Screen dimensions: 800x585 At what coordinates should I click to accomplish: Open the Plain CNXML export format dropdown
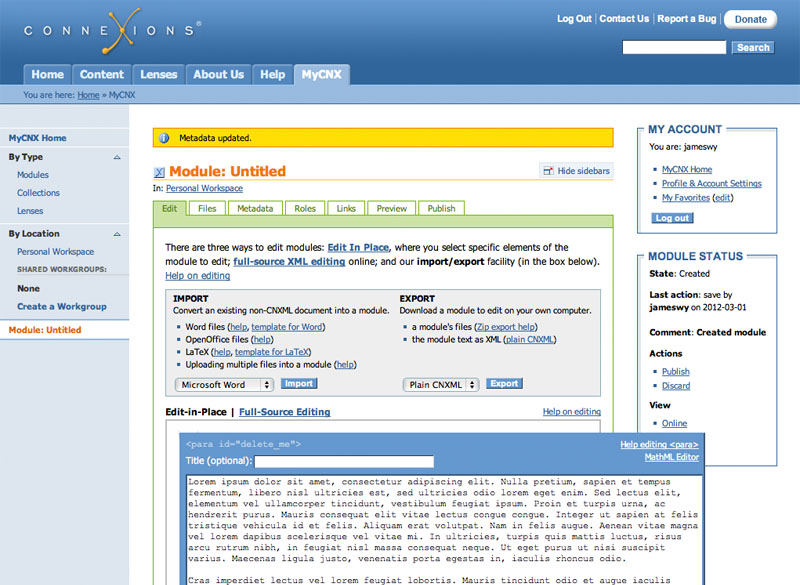click(x=441, y=384)
